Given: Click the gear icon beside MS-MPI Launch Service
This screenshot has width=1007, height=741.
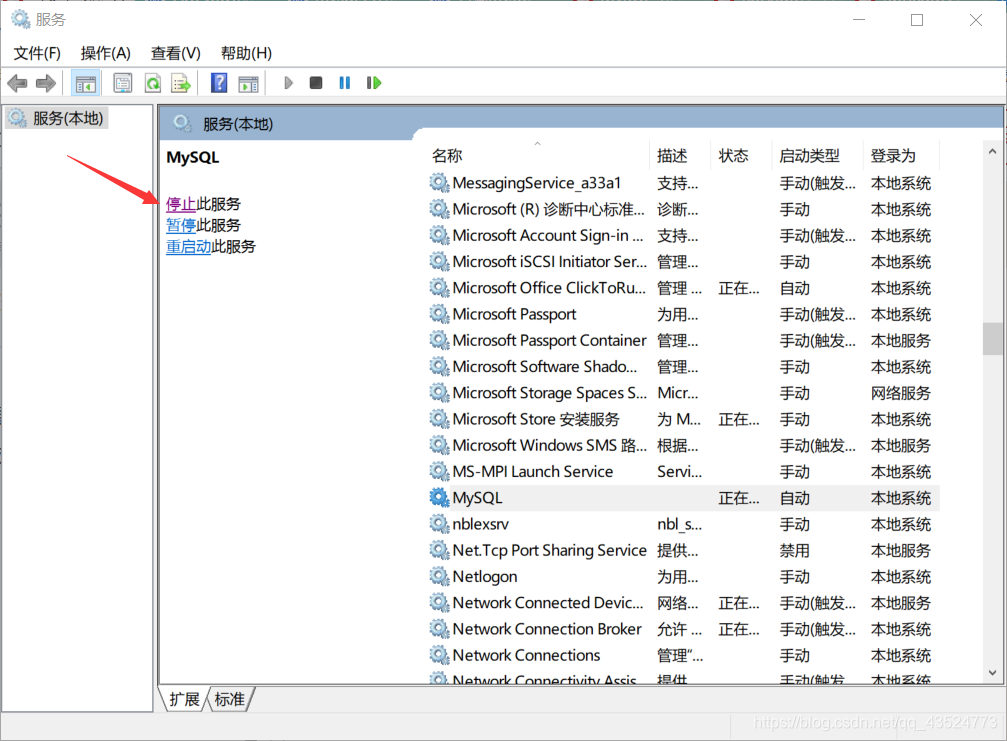Looking at the screenshot, I should (x=439, y=471).
